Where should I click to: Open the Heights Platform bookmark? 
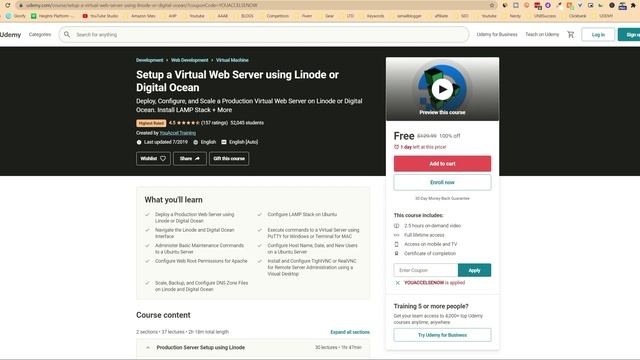(53, 16)
